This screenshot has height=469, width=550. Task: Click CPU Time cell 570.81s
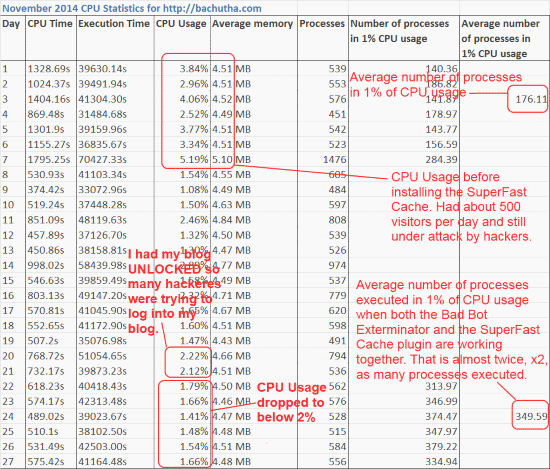pos(46,311)
